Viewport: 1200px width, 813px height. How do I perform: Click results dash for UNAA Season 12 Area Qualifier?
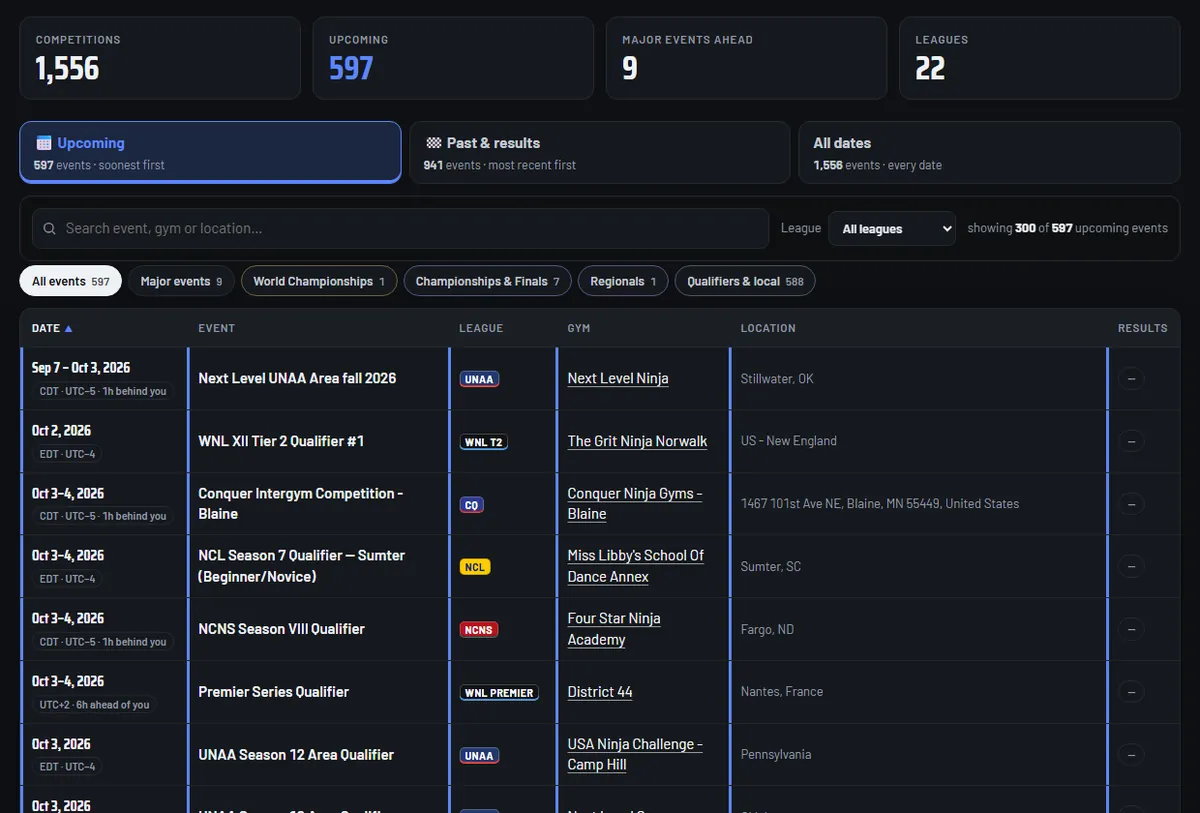coord(1131,755)
